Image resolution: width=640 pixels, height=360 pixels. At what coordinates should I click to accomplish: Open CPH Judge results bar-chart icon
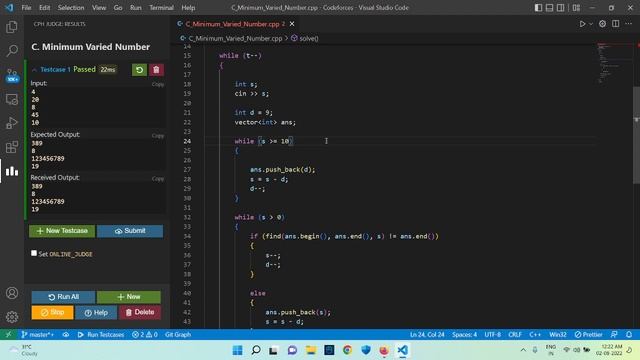coord(12,171)
